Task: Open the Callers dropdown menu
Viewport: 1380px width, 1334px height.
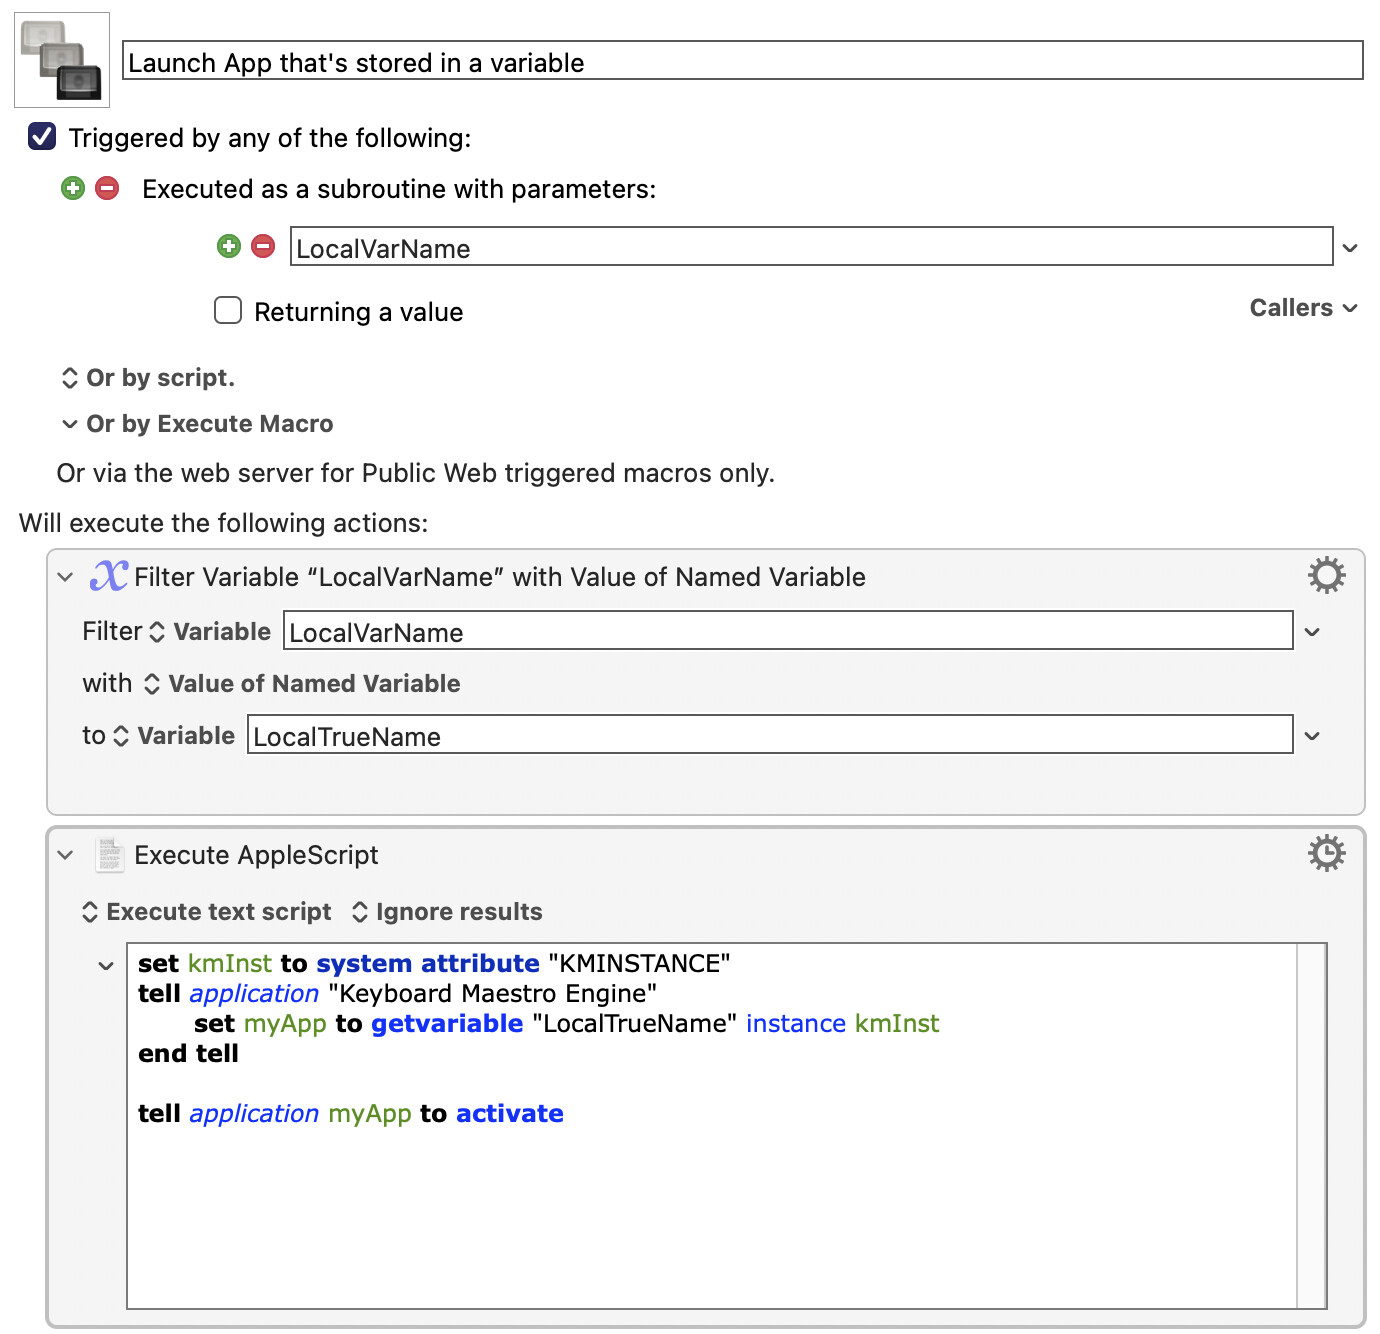Action: (1303, 308)
